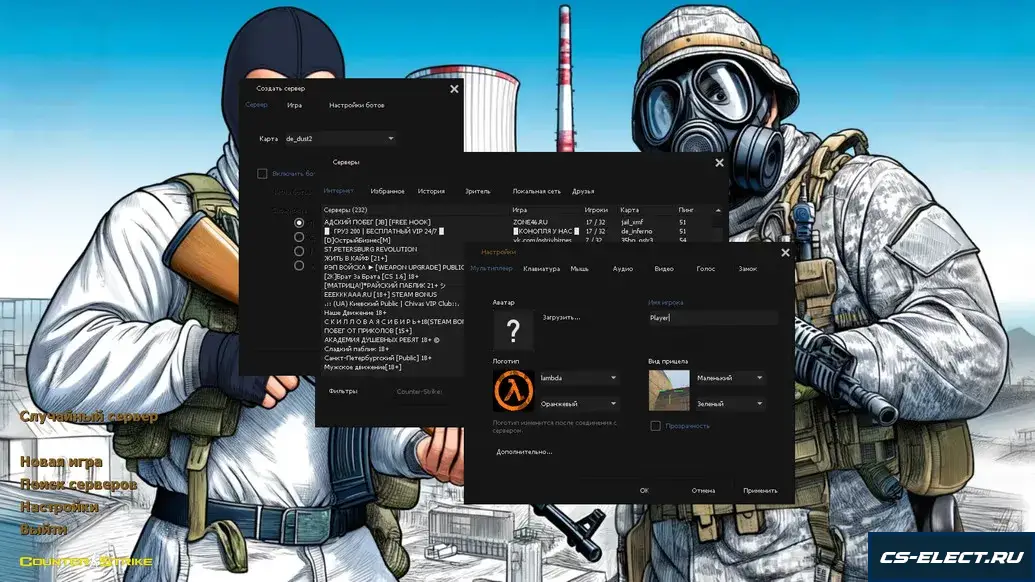The image size is (1035, 582).
Task: Choose Новая игра in main menu
Action: pos(61,462)
